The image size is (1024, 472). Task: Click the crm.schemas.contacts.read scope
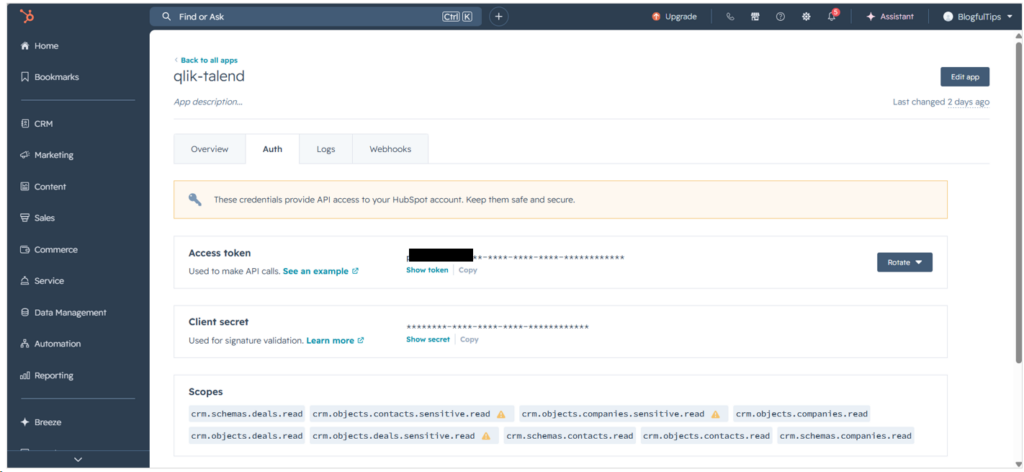coord(569,435)
